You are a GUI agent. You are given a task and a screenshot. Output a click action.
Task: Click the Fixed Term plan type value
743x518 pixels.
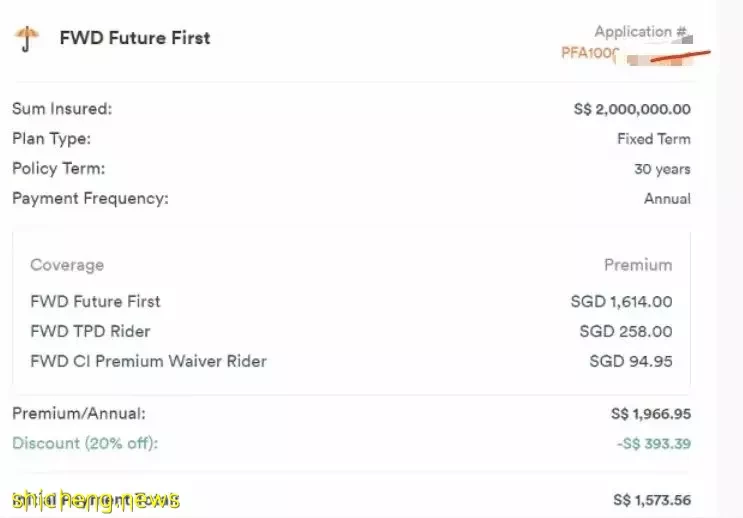click(x=654, y=139)
